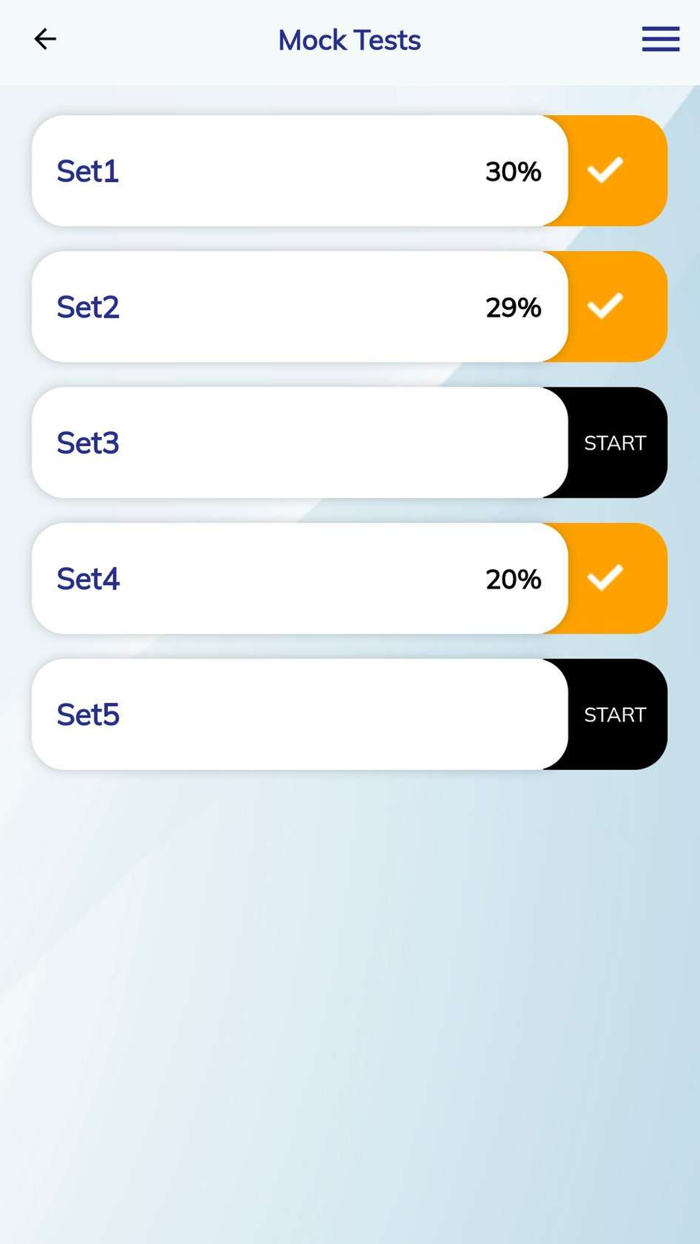Start the Set5 mock test
700x1244 pixels.
614,714
